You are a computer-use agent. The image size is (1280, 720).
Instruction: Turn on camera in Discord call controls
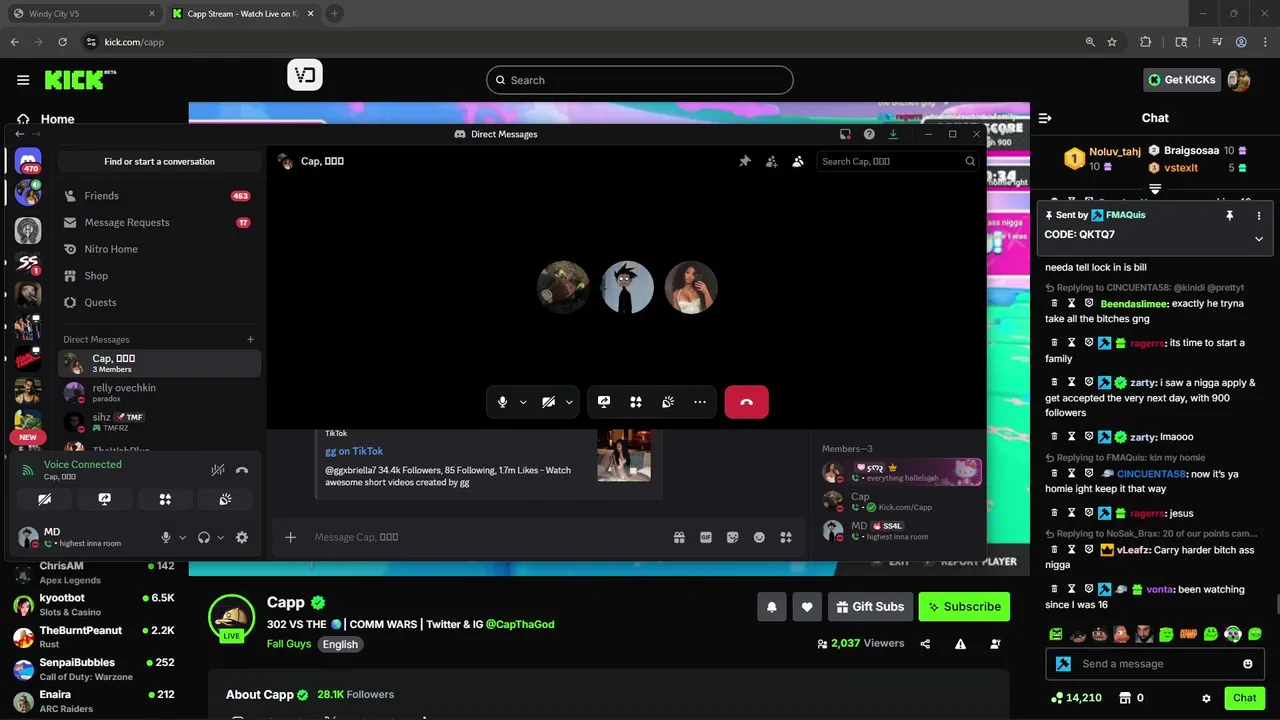pyautogui.click(x=548, y=402)
